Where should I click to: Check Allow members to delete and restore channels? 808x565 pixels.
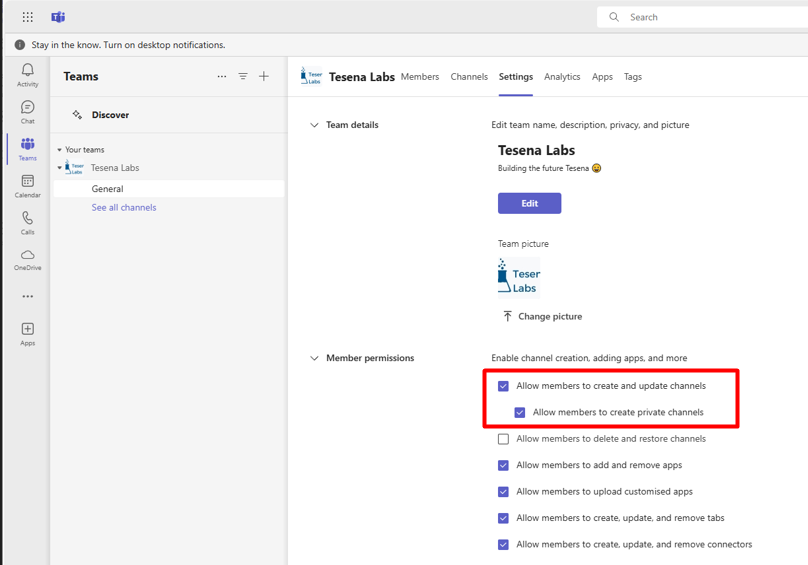(x=503, y=439)
